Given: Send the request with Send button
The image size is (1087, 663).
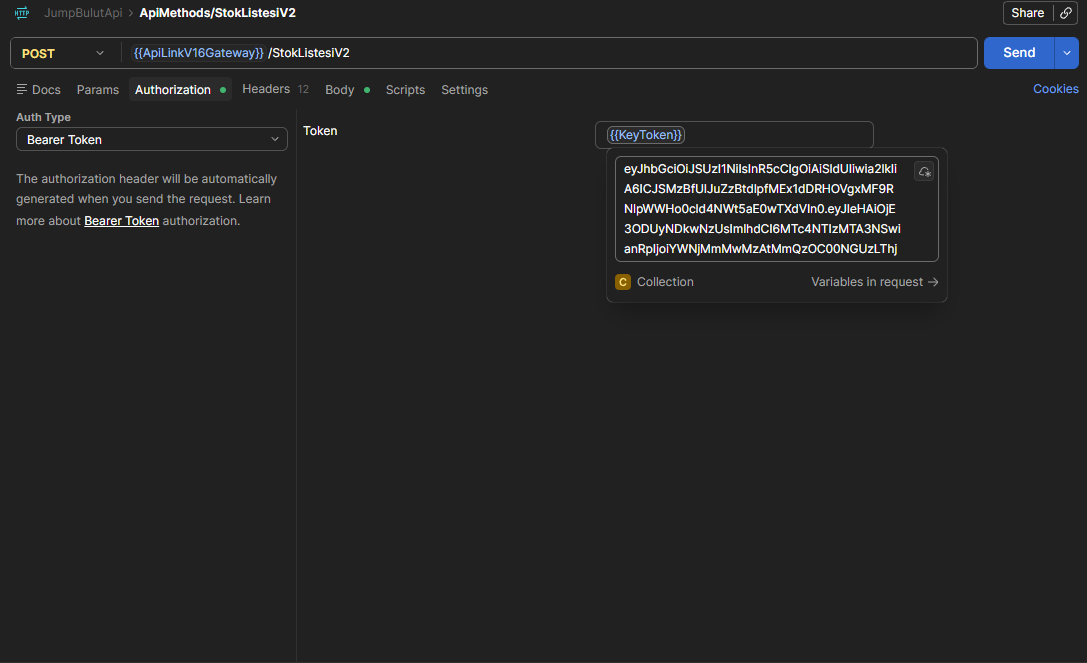Looking at the screenshot, I should click(1019, 53).
